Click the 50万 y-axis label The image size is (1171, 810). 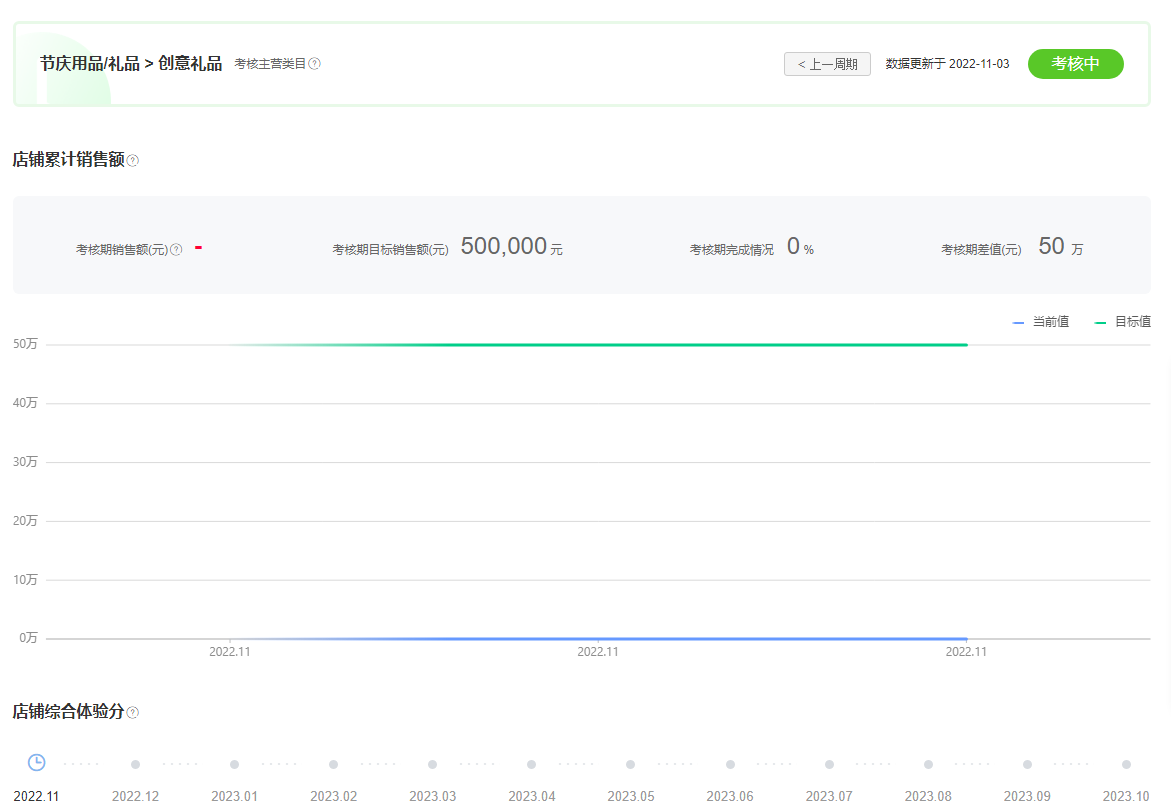(x=25, y=344)
